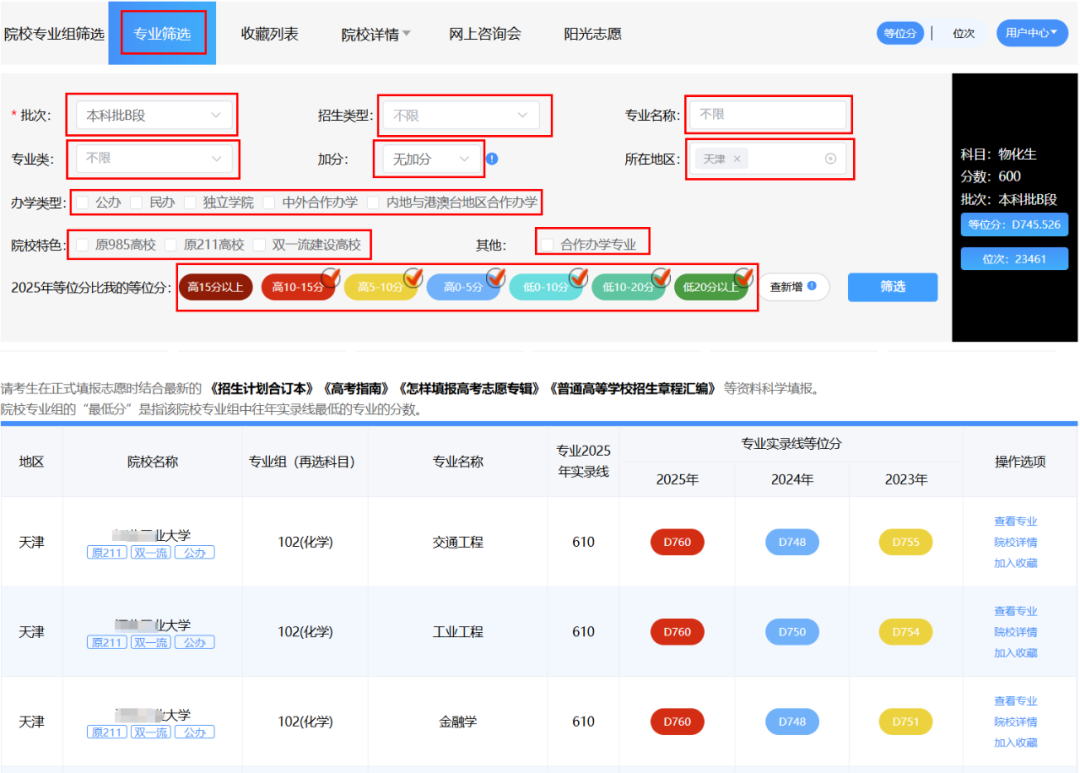The height and width of the screenshot is (773, 1080).
Task: Click 查看专业 in the 金融学 row
Action: (x=1015, y=701)
